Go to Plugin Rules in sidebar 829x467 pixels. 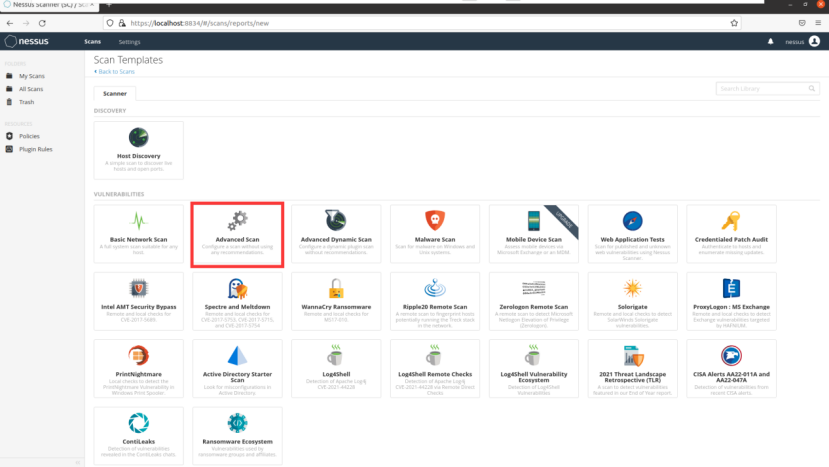pyautogui.click(x=35, y=149)
